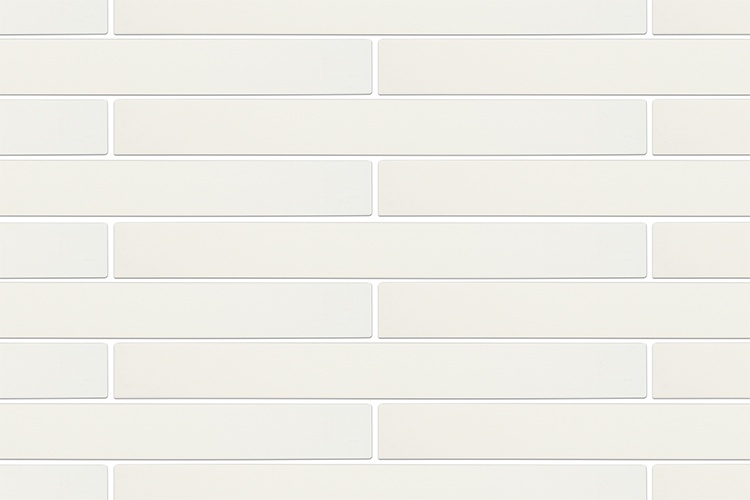Select the left tile in the eighth row
This screenshot has width=750, height=500.
[x=185, y=432]
